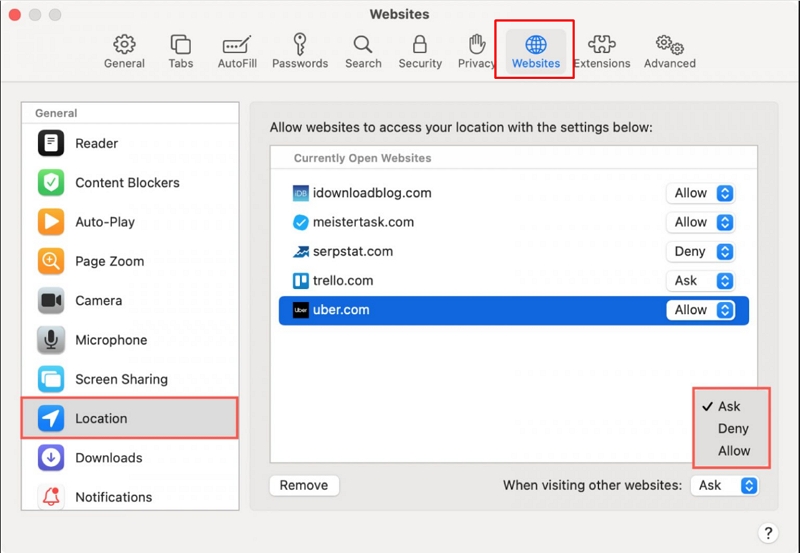The image size is (800, 553).
Task: Choose Deny in the popup menu
Action: (x=731, y=429)
